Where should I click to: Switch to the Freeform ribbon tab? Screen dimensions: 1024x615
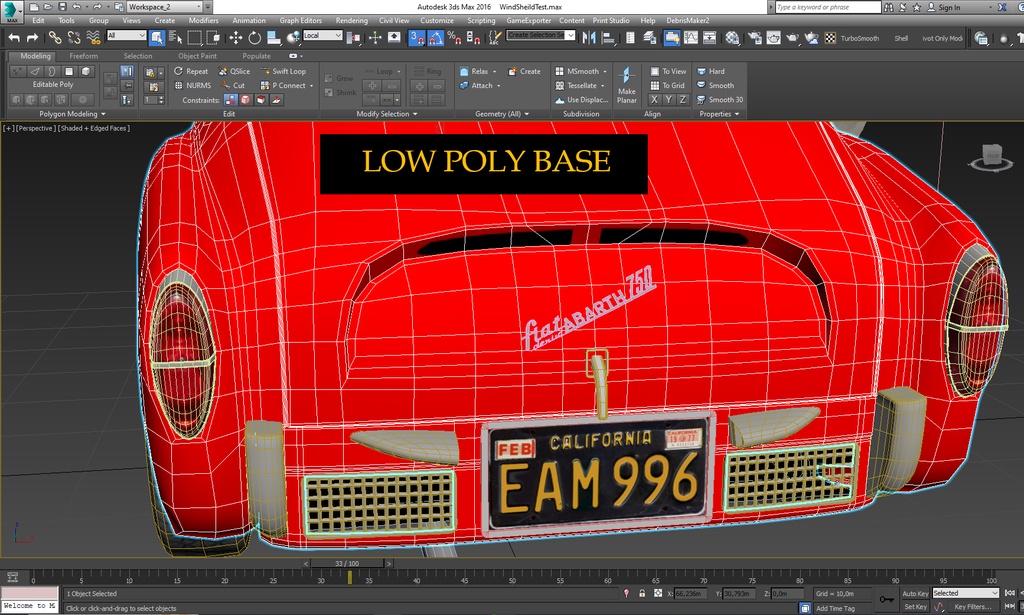83,56
